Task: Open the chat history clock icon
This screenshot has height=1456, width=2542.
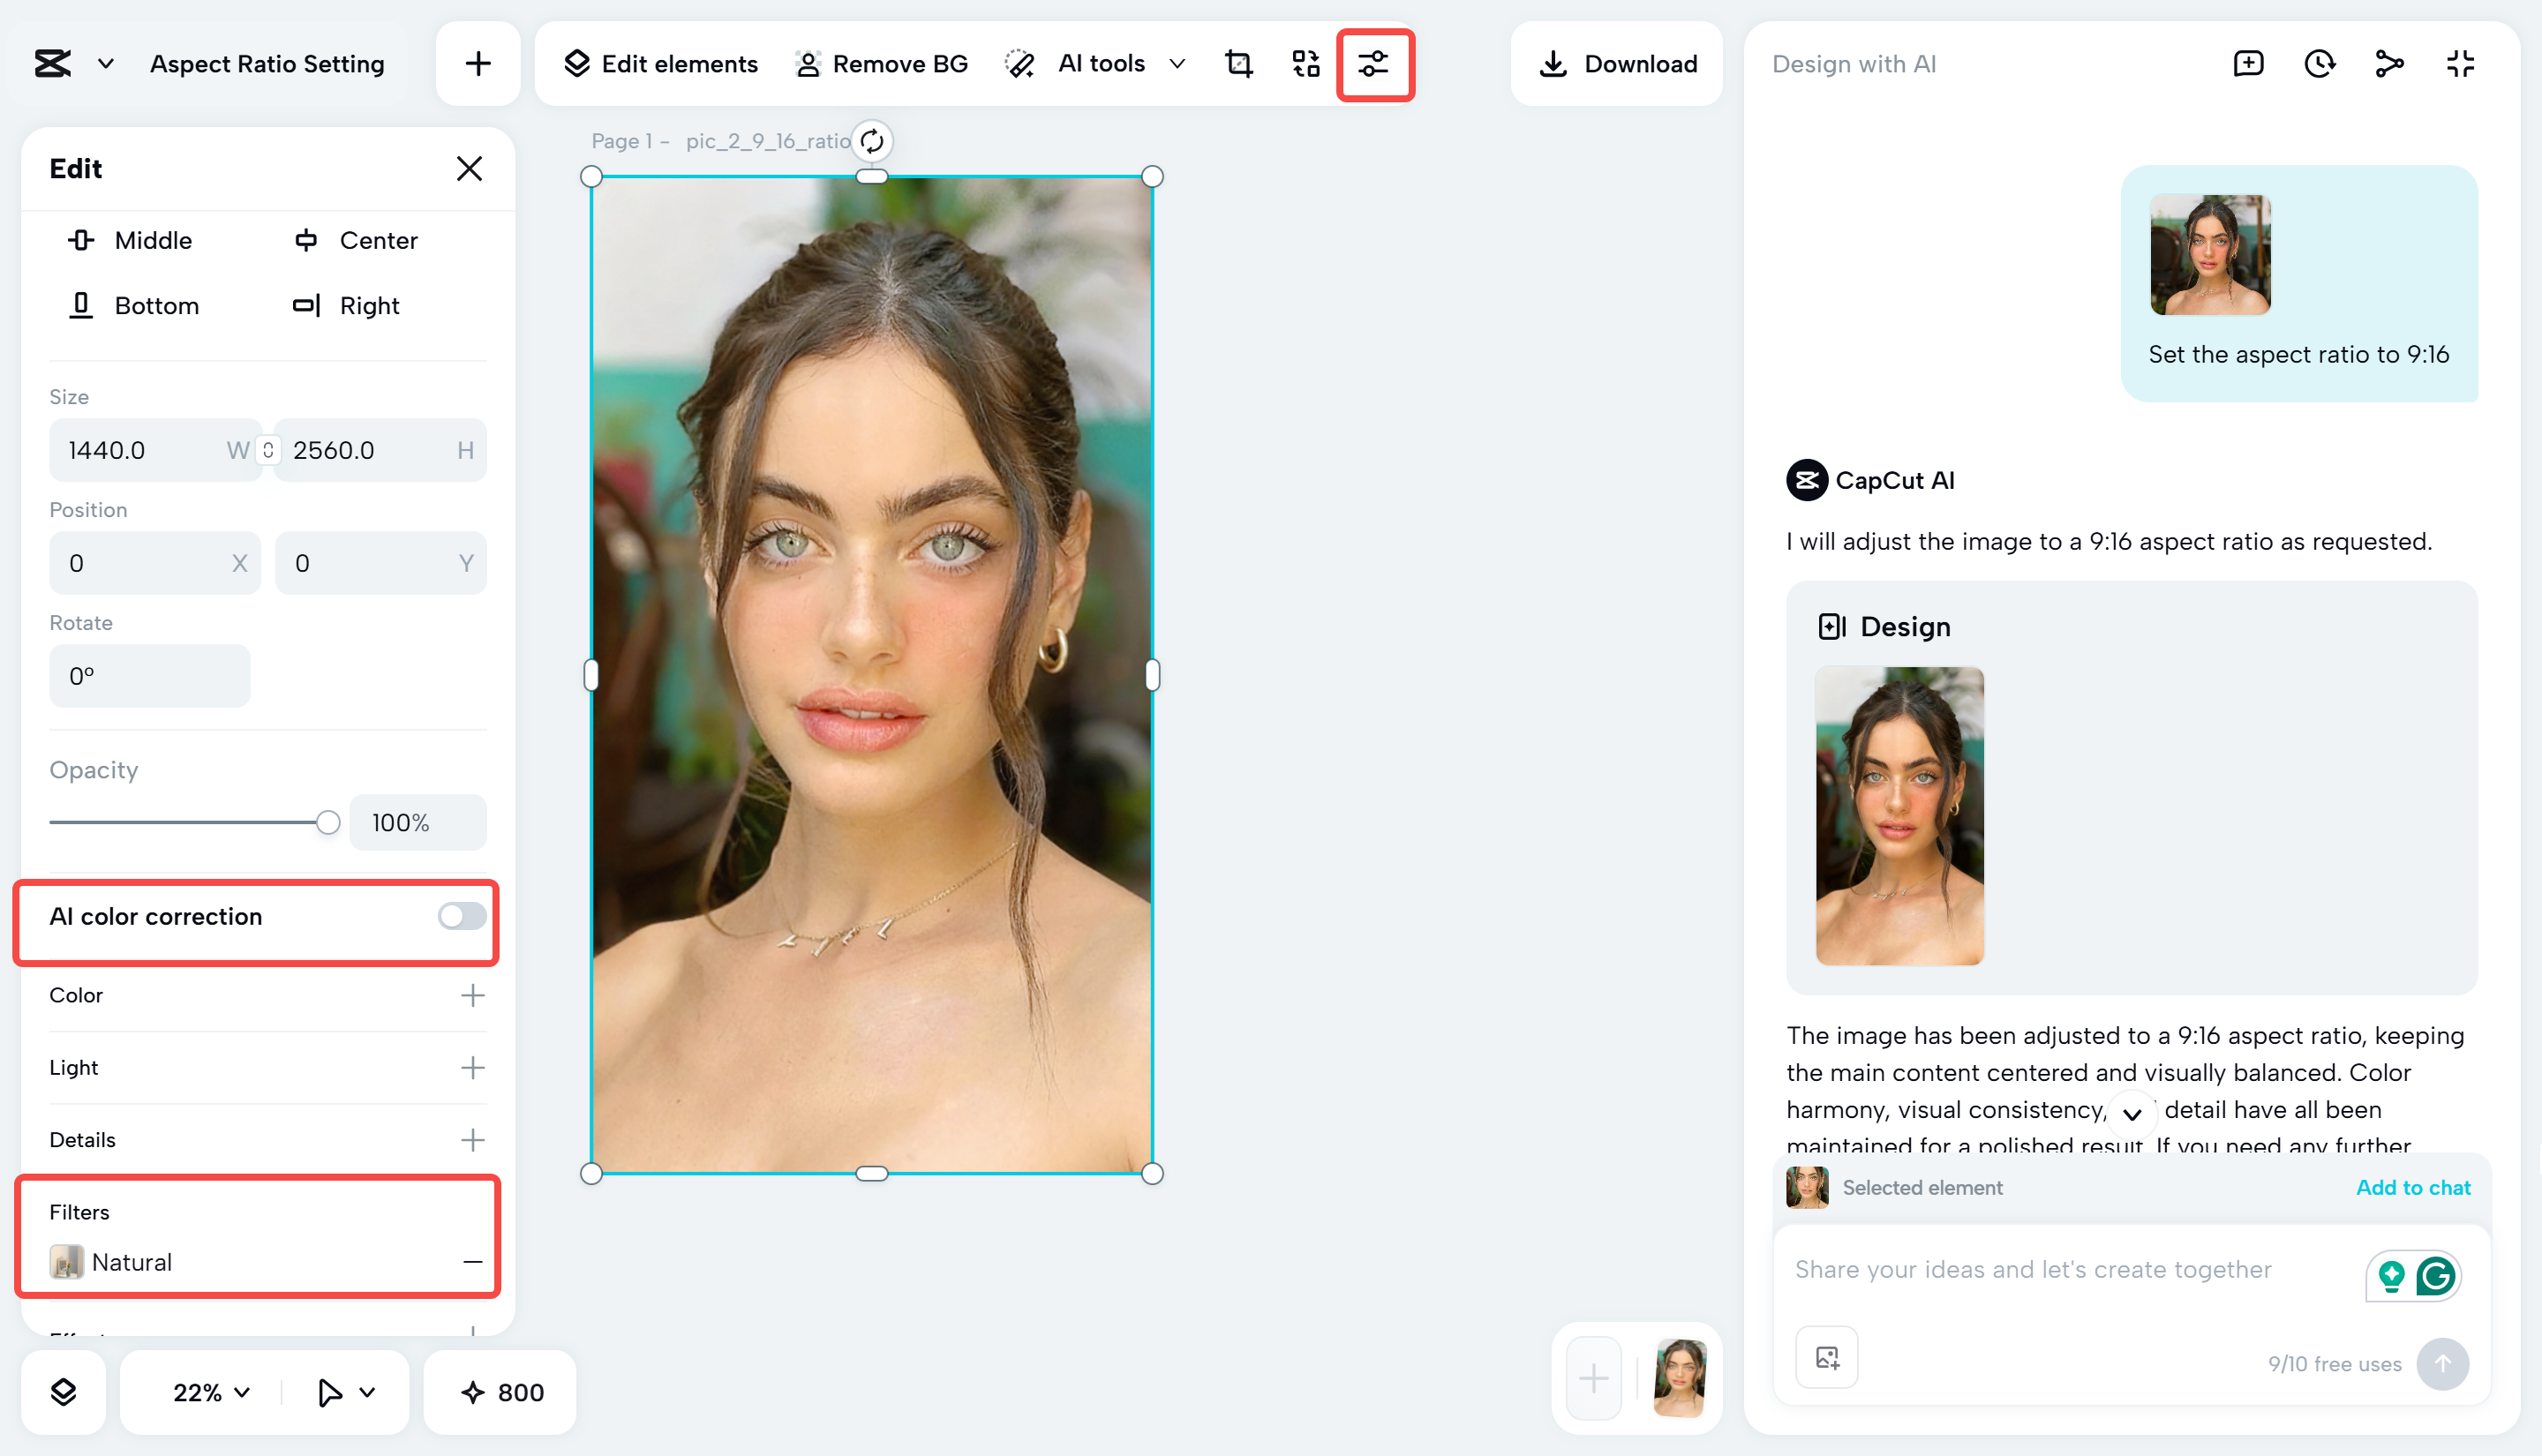Action: pos(2319,64)
